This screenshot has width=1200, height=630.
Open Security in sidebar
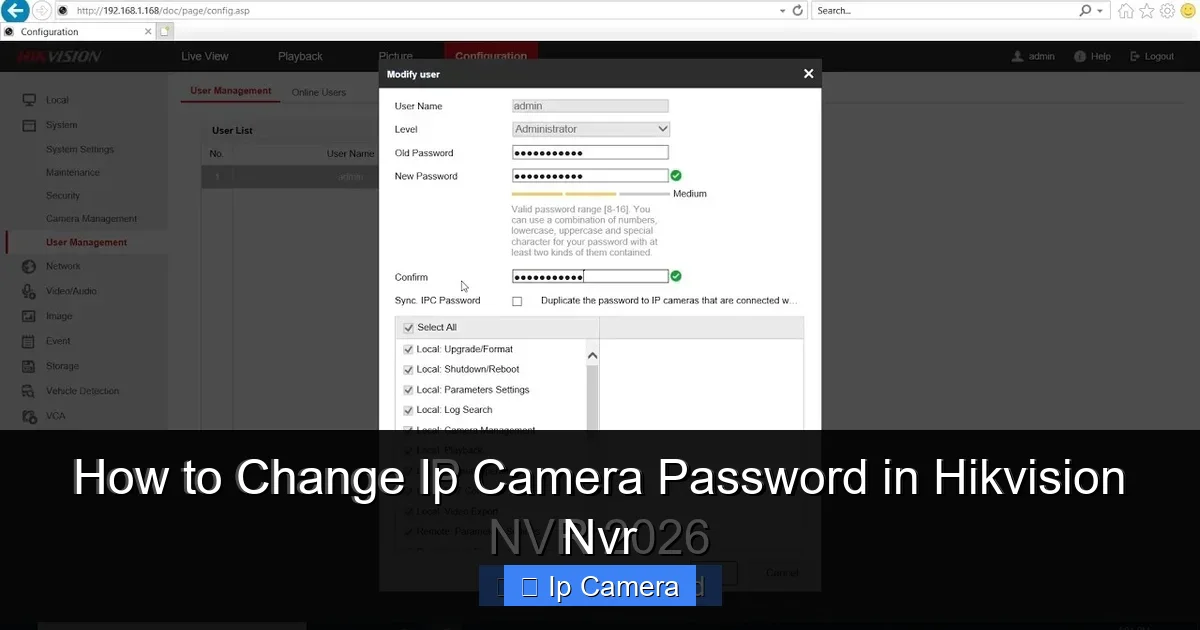click(x=63, y=196)
